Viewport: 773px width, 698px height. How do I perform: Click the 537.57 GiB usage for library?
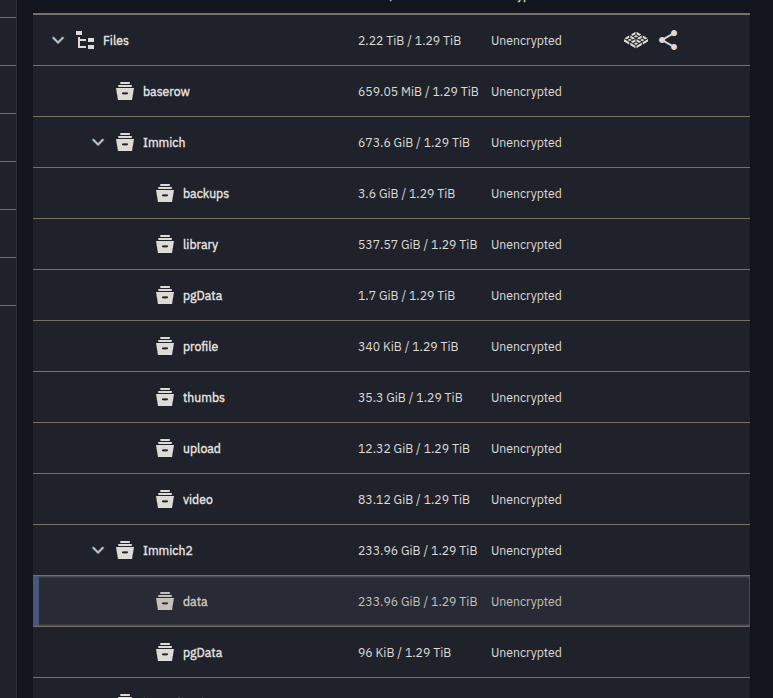point(417,245)
